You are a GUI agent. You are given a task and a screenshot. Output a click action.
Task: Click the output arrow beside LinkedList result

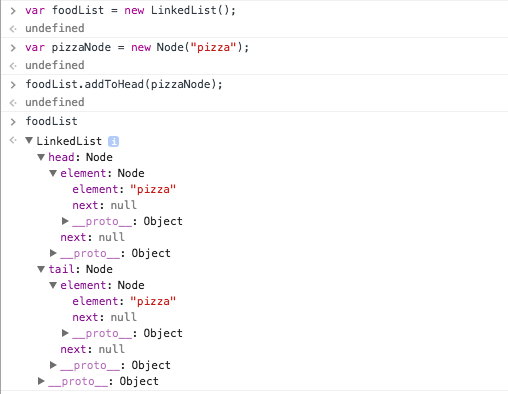[13, 140]
